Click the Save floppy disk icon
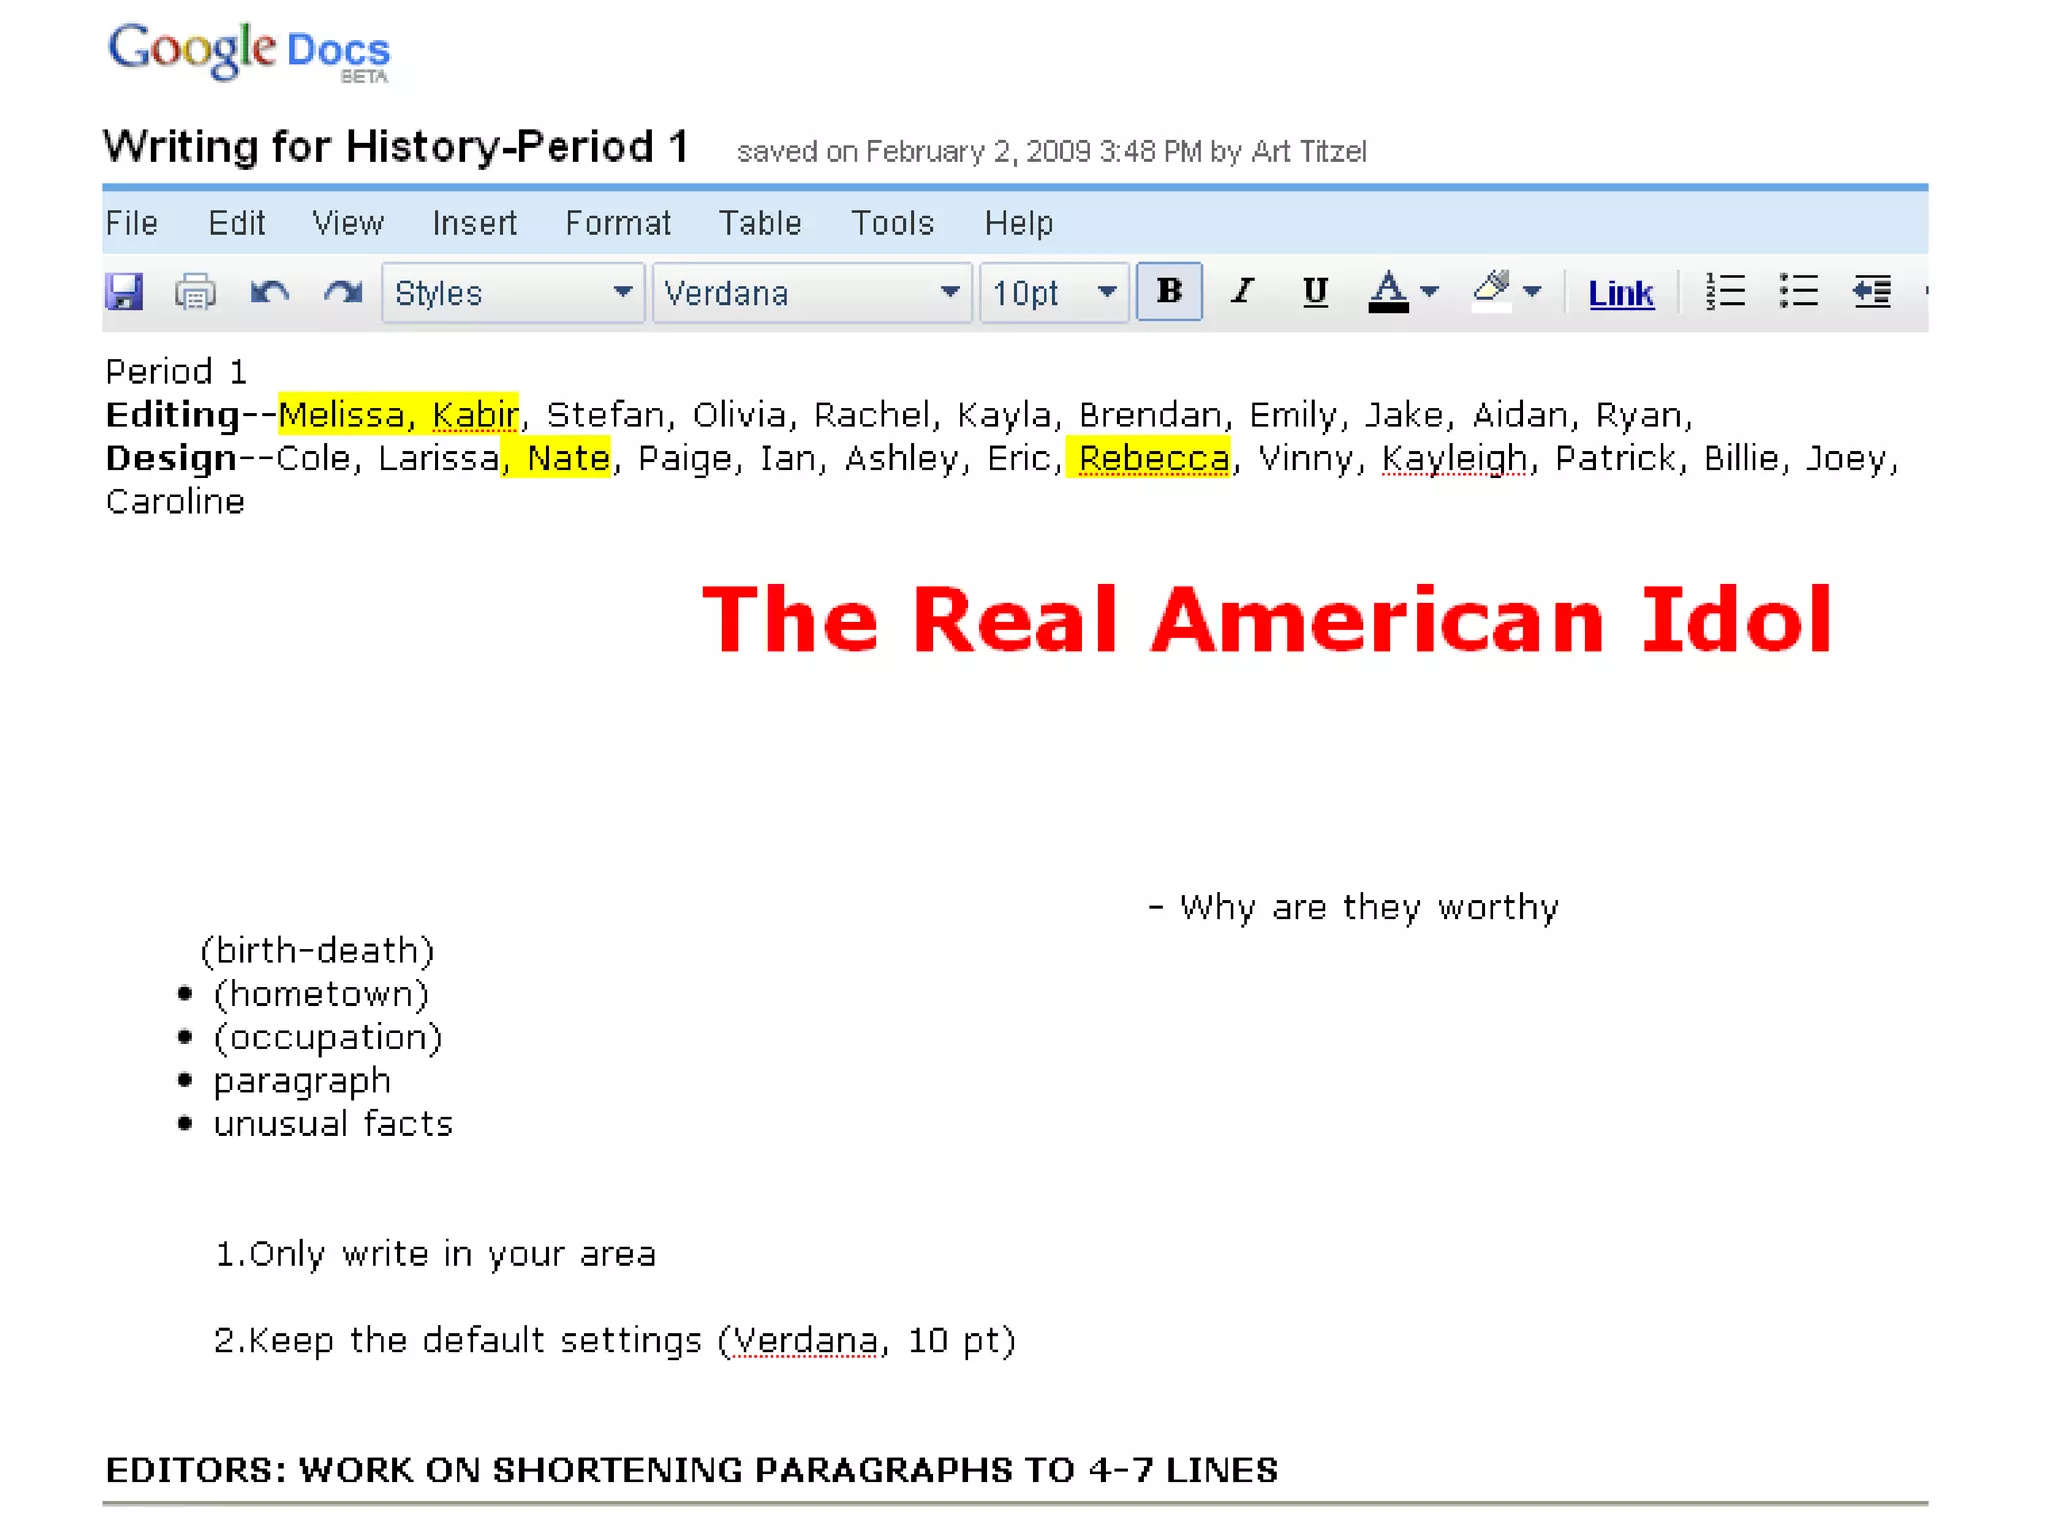 [125, 292]
